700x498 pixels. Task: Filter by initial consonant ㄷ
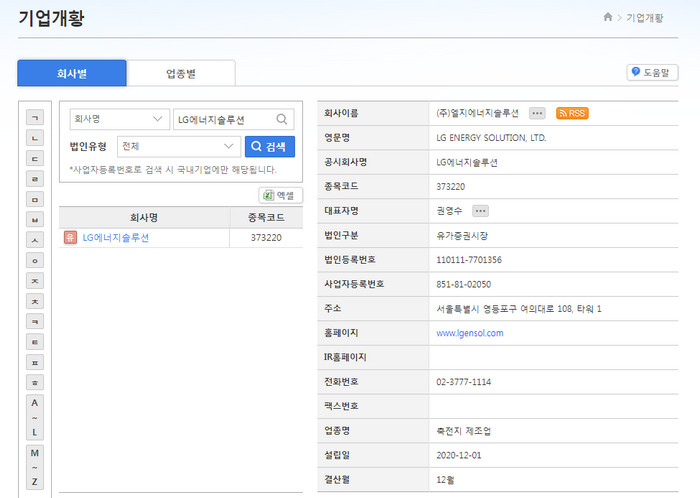[35, 159]
